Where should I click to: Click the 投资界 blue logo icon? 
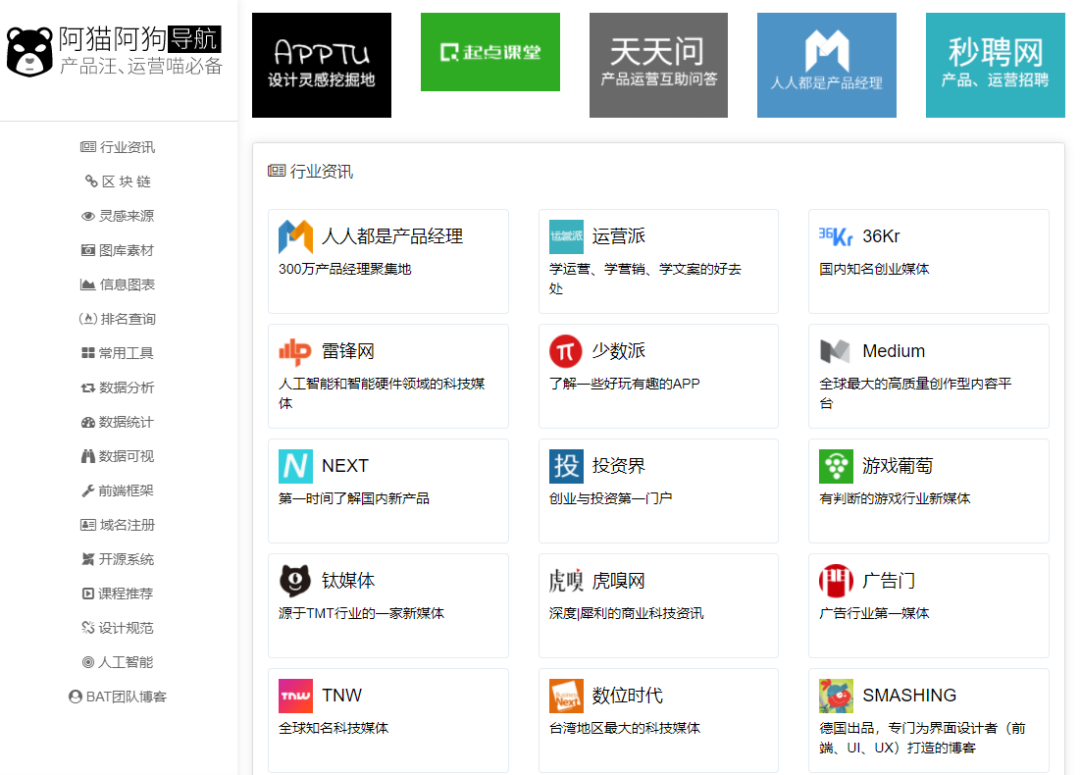tap(566, 466)
